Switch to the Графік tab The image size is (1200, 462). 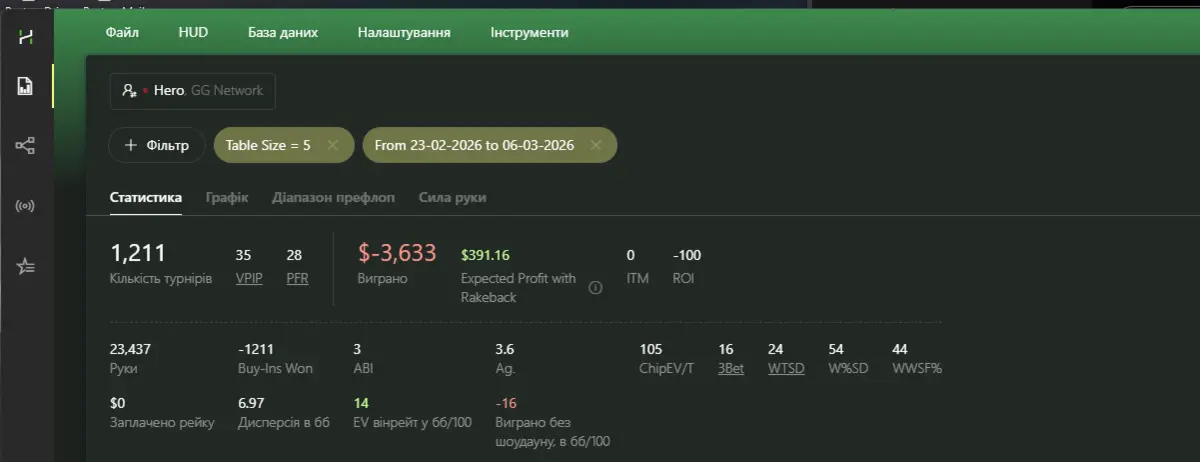coord(227,198)
